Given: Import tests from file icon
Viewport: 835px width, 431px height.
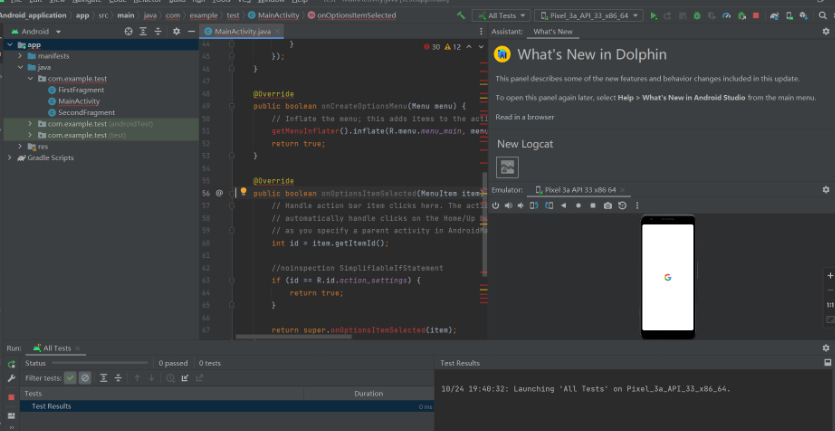Looking at the screenshot, I should [x=185, y=378].
